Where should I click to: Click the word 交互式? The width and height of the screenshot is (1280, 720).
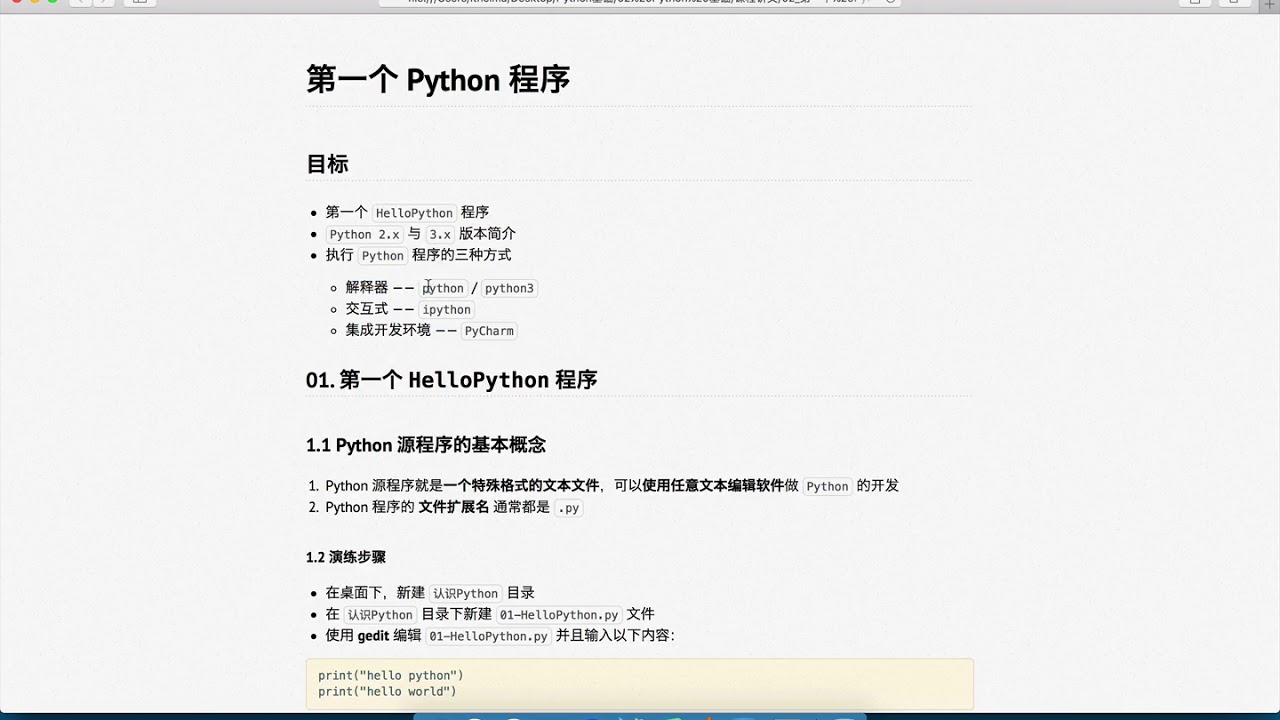[x=367, y=309]
